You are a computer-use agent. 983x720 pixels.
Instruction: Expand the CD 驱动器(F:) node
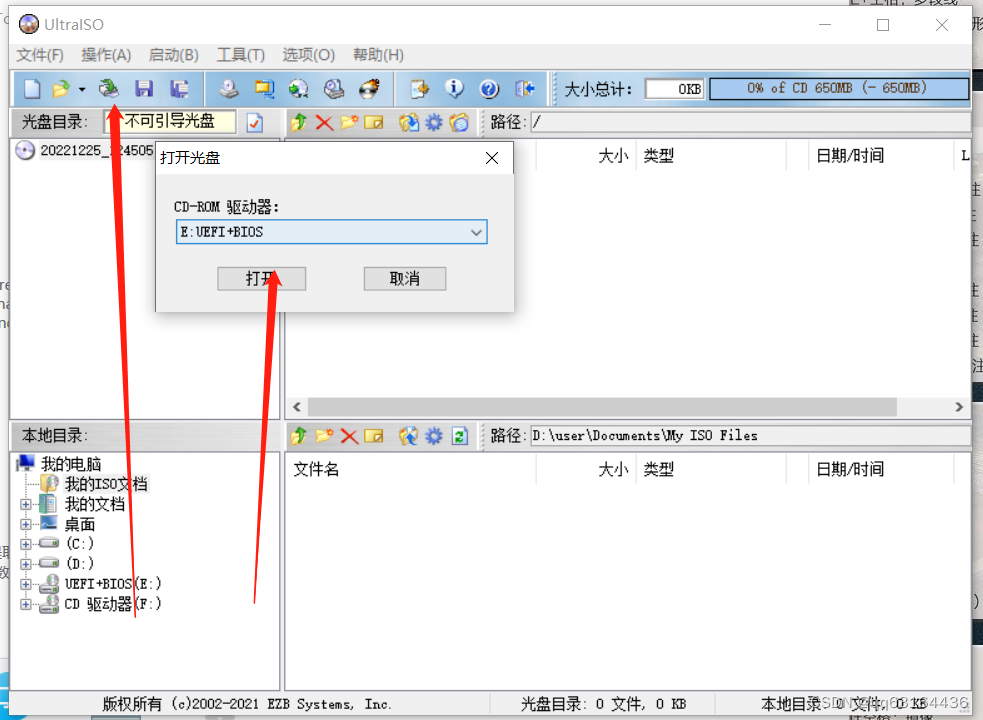[26, 604]
